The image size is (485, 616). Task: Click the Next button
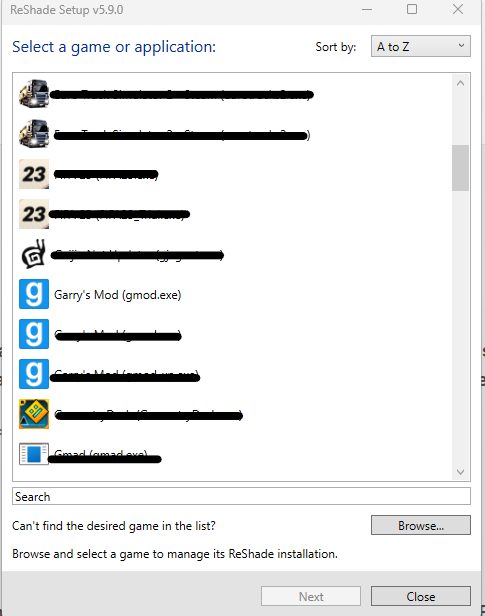(311, 596)
